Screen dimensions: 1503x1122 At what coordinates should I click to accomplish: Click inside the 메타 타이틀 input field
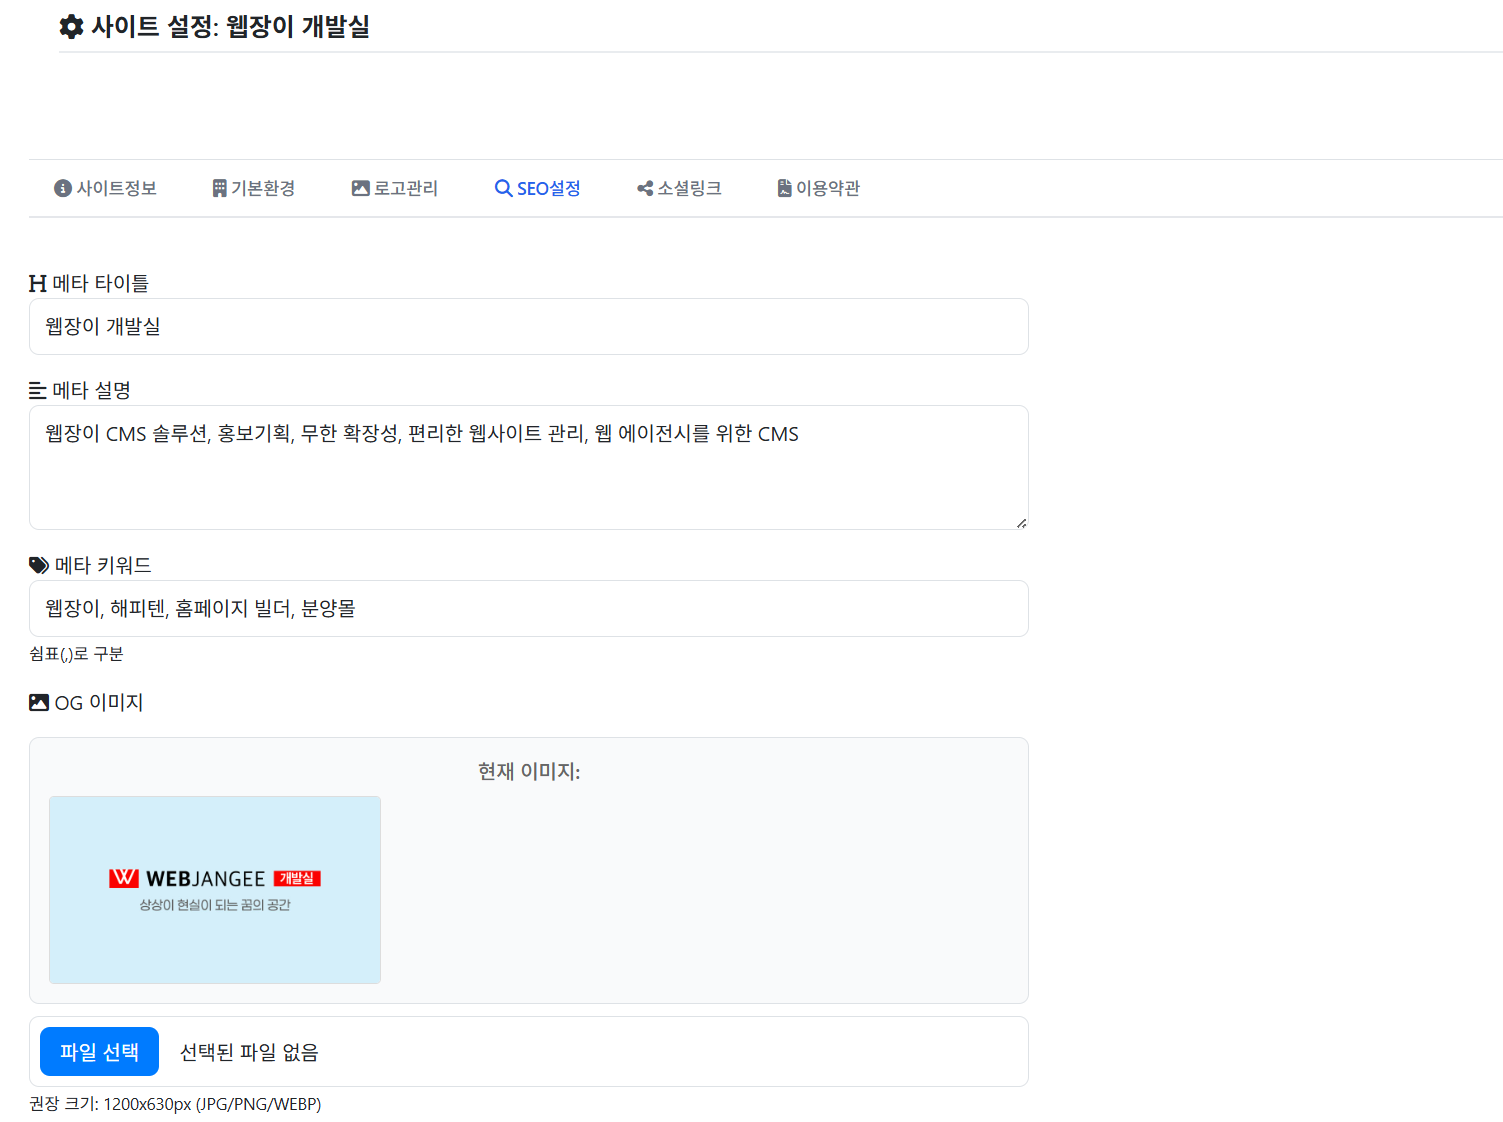click(x=528, y=326)
